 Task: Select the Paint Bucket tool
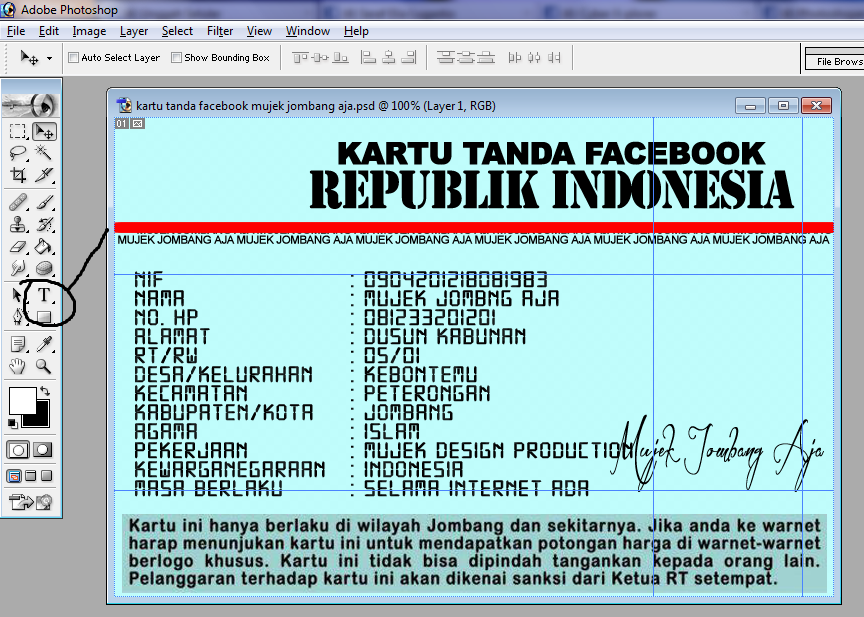pyautogui.click(x=44, y=246)
